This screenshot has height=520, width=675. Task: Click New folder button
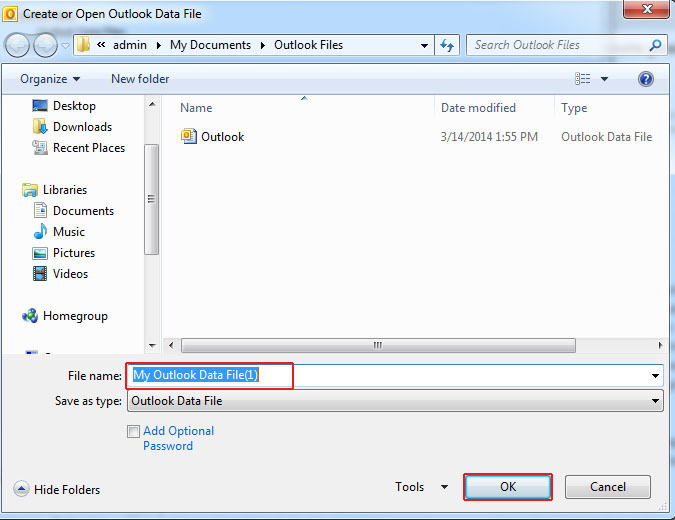click(140, 79)
